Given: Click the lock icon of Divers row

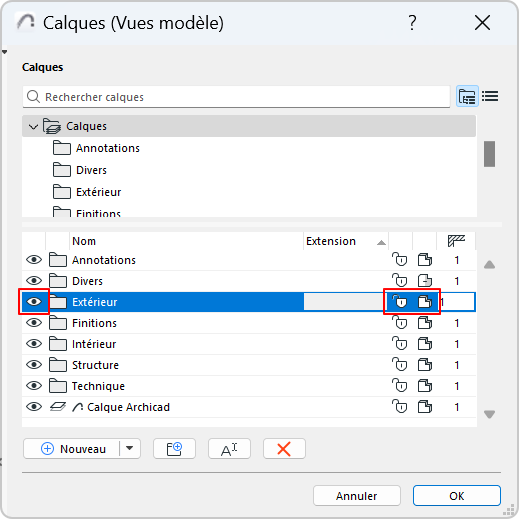Looking at the screenshot, I should (x=400, y=280).
